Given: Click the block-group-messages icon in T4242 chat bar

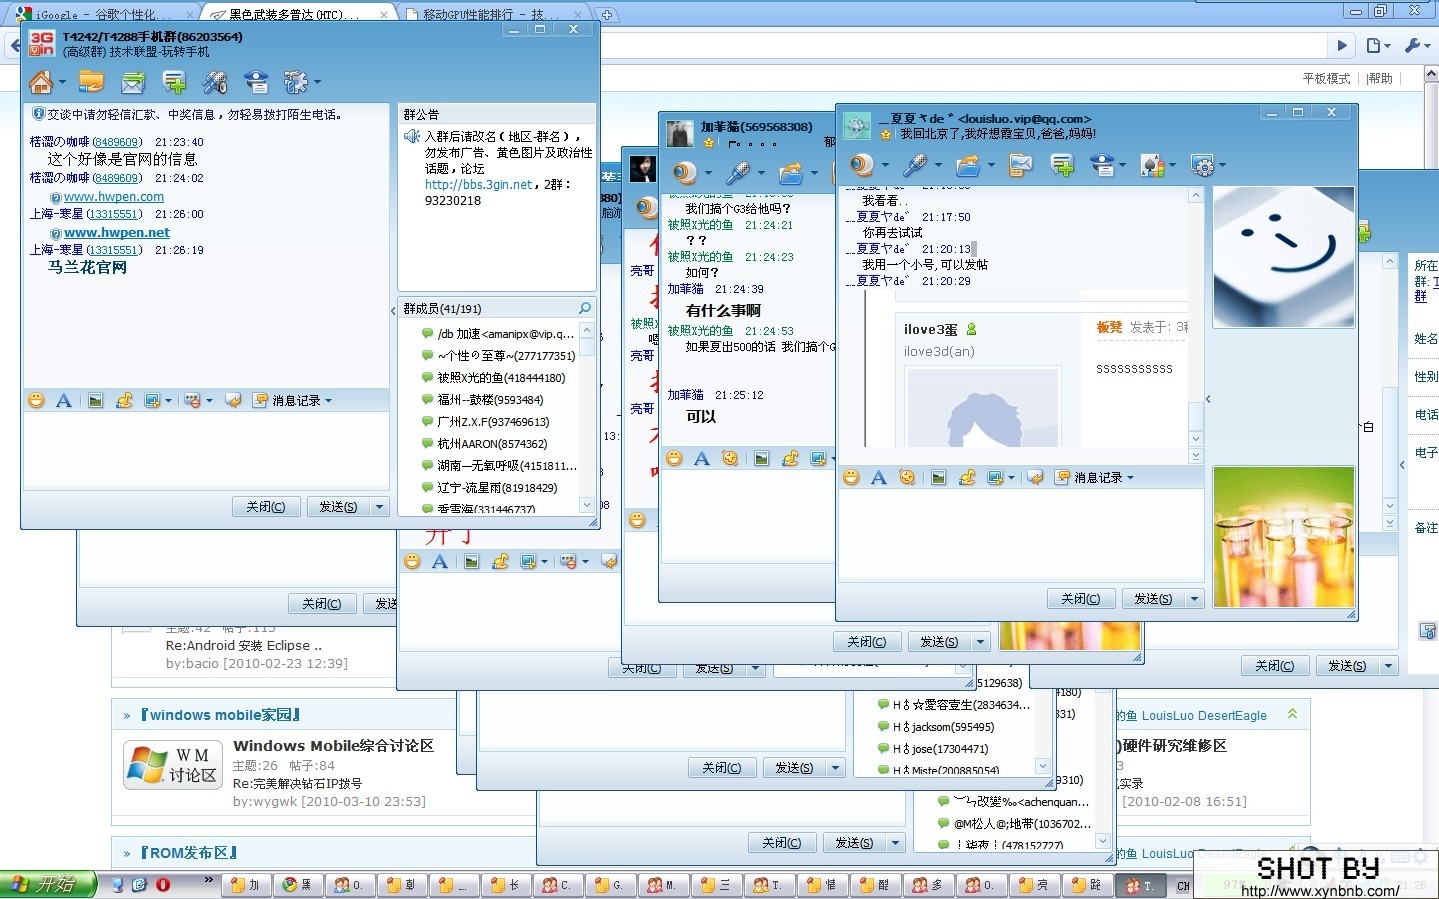Looking at the screenshot, I should pos(192,400).
